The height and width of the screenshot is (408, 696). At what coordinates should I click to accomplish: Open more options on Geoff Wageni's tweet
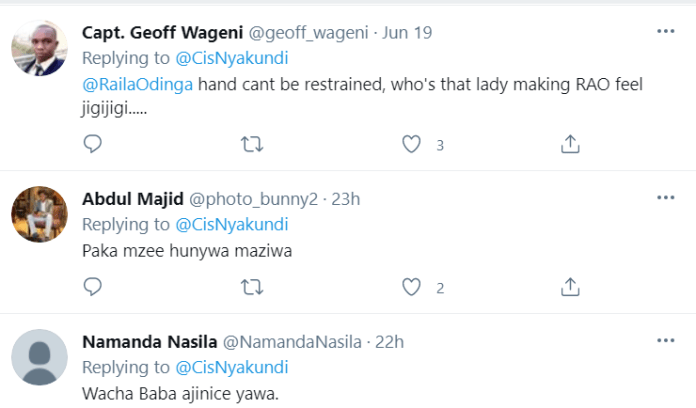[665, 32]
